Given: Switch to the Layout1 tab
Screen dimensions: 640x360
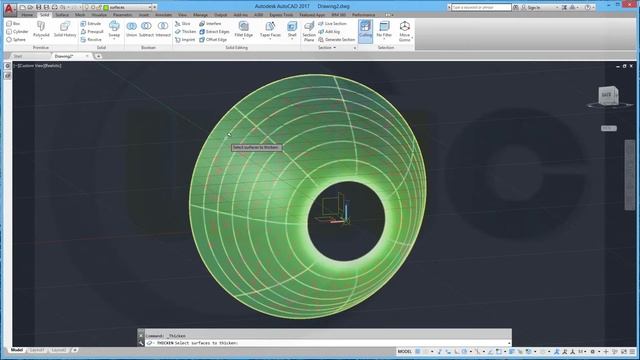Looking at the screenshot, I should point(37,350).
